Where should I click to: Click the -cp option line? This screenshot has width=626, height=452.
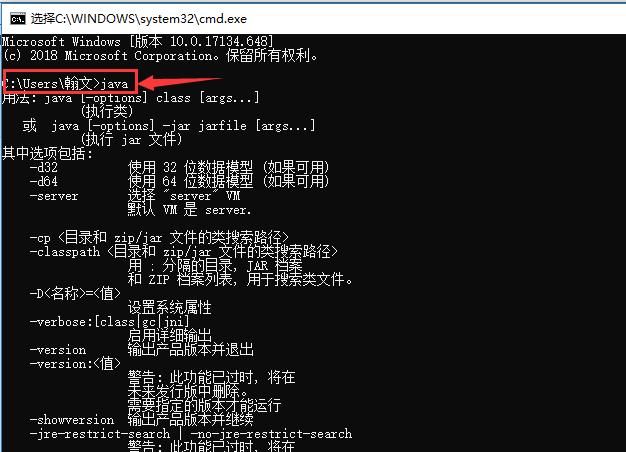[159, 238]
